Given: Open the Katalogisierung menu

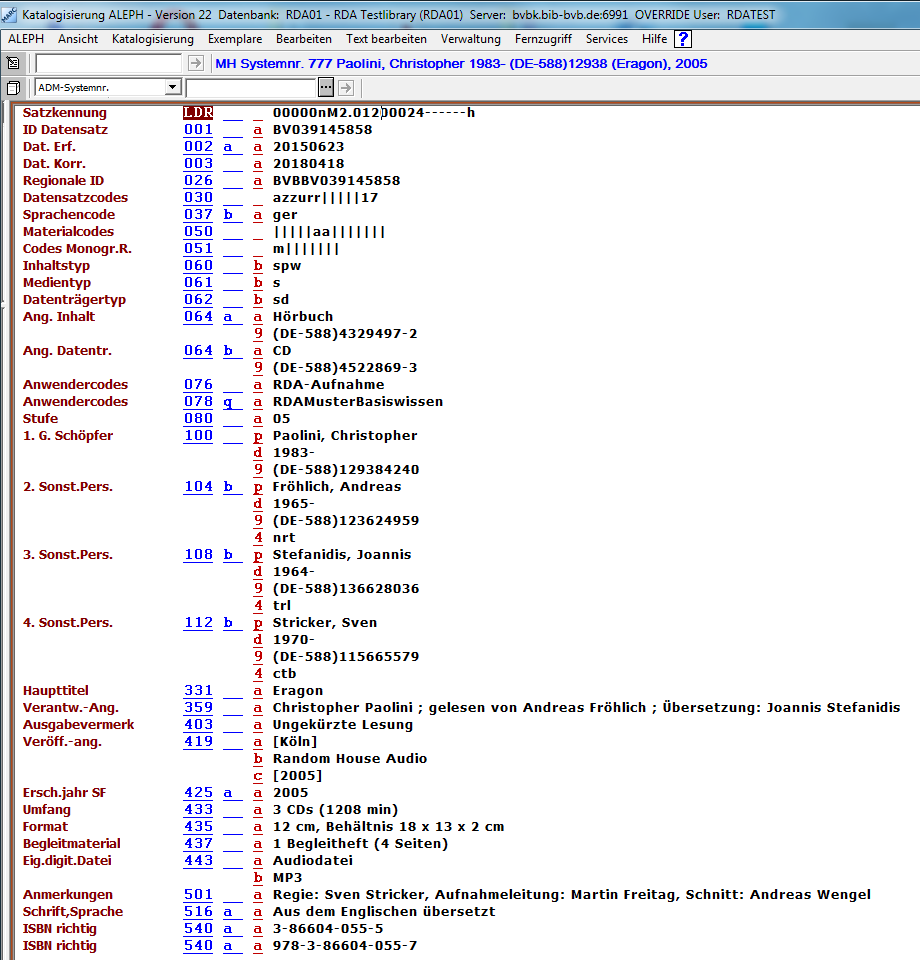Looking at the screenshot, I should click(x=153, y=39).
